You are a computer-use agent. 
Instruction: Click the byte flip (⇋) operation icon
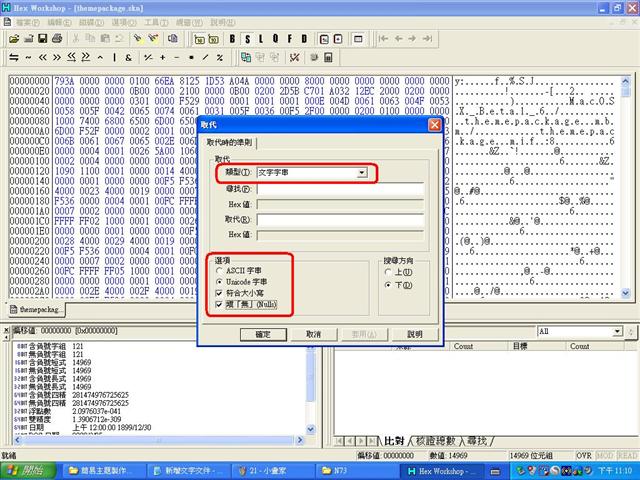coord(14,58)
